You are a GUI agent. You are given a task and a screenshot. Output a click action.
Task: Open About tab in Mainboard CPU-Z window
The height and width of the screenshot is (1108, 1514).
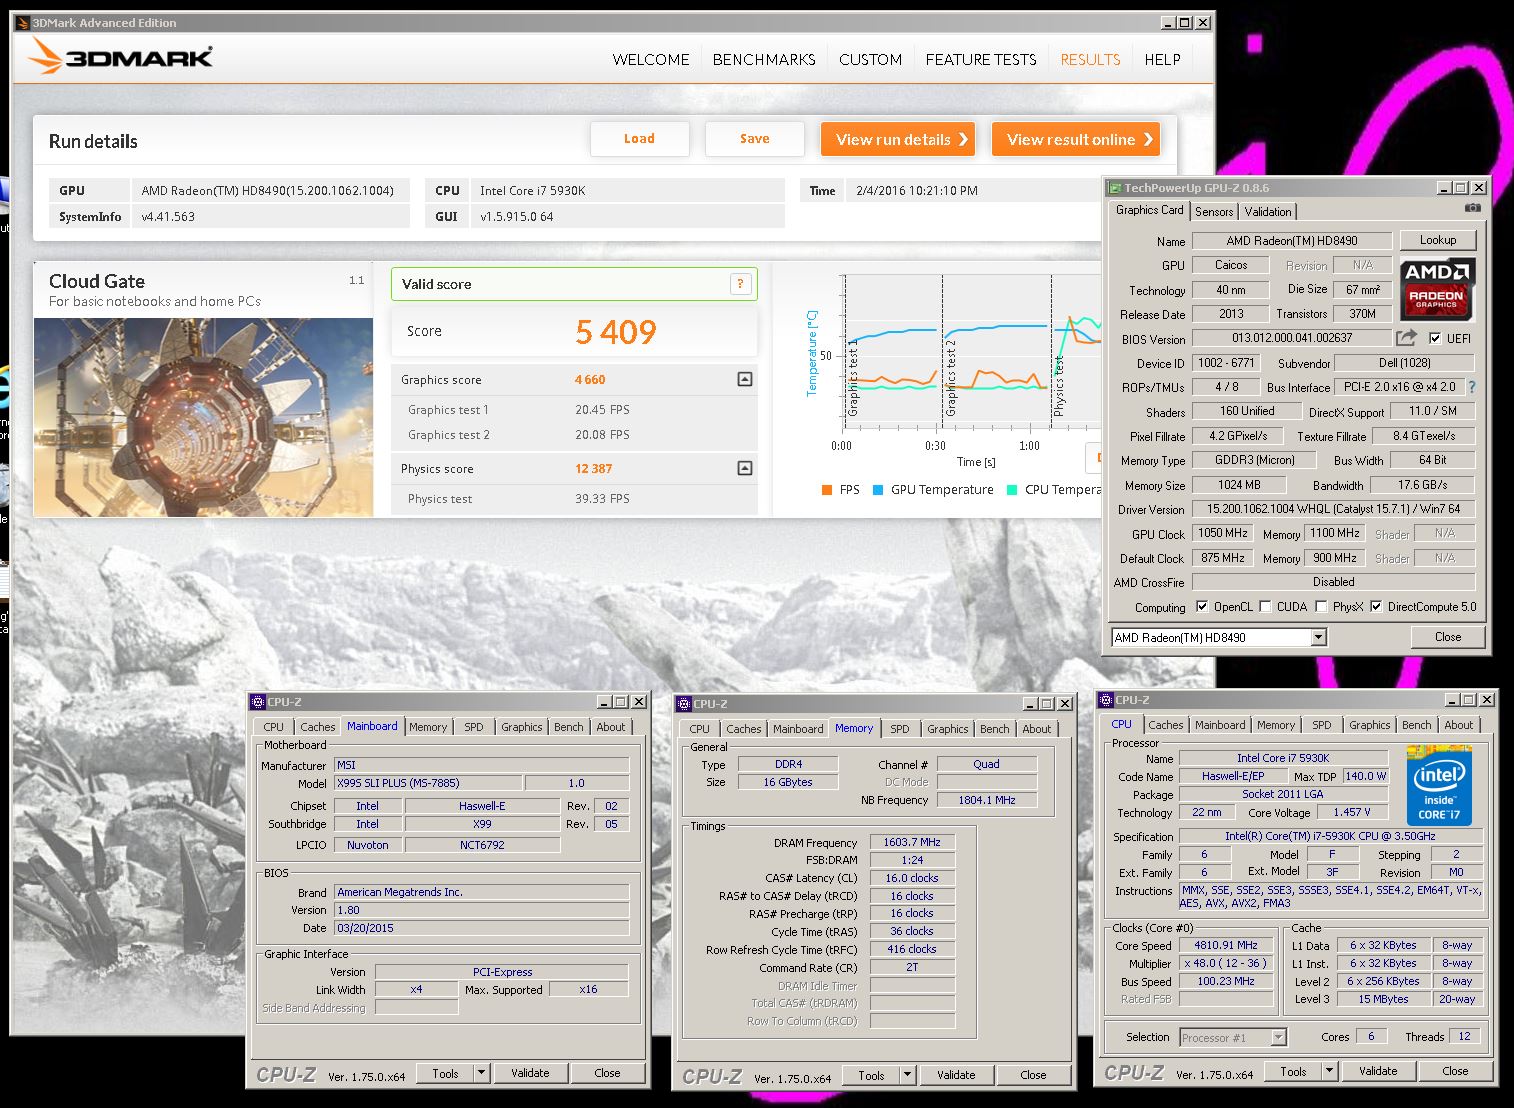pyautogui.click(x=610, y=727)
